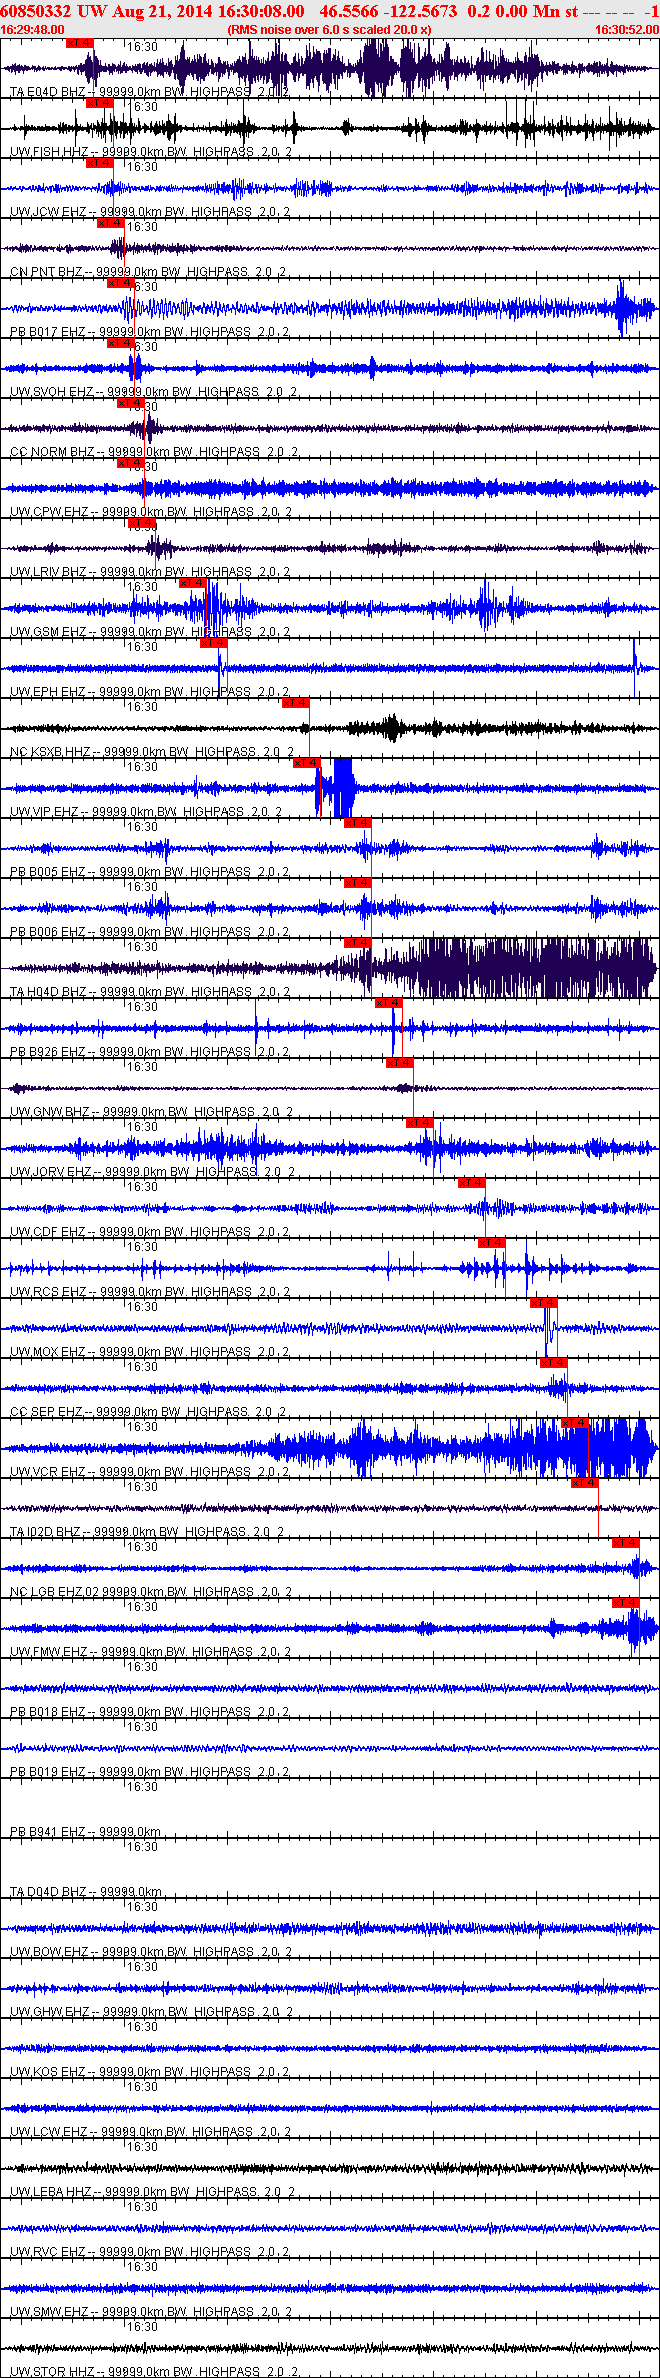Select the red pick marker on UW.RCS trace

coord(492,1243)
